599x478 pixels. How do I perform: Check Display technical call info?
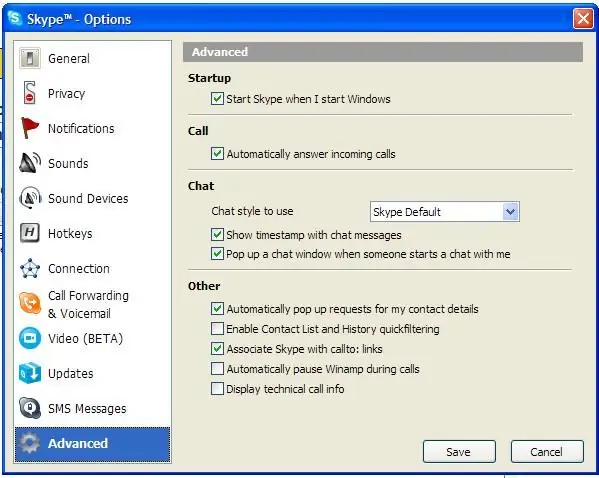click(217, 389)
